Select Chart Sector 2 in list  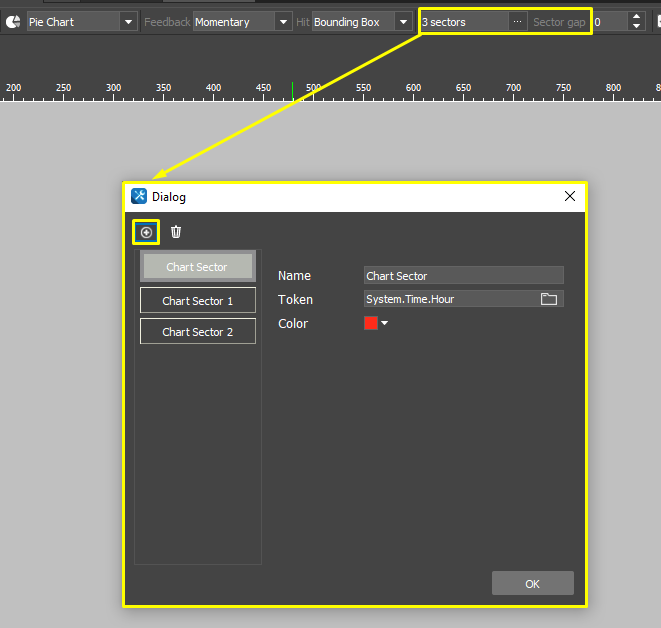pos(197,331)
